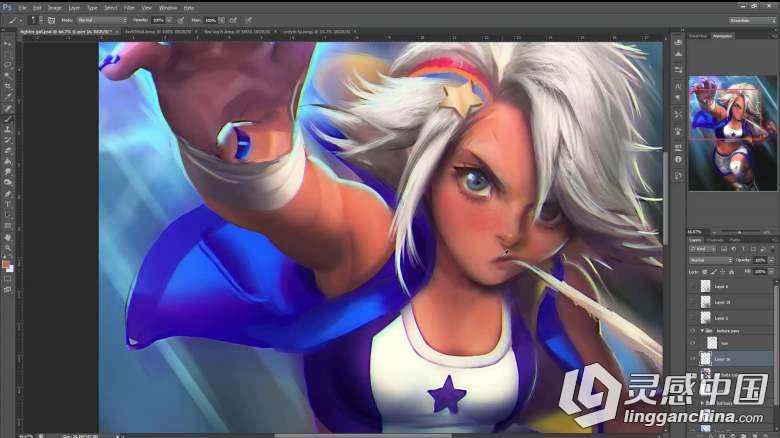Open brush Opacity slider arrow

click(169, 20)
